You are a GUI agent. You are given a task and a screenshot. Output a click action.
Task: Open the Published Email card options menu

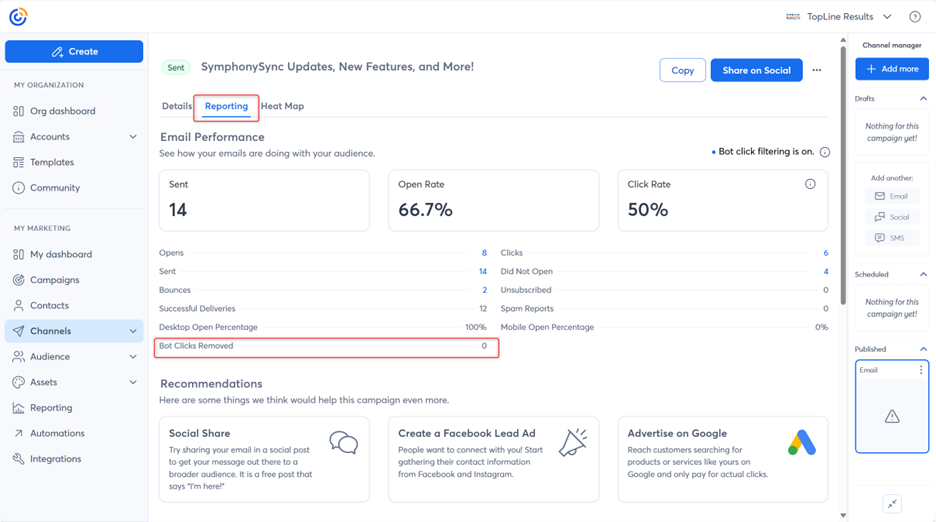(x=921, y=370)
